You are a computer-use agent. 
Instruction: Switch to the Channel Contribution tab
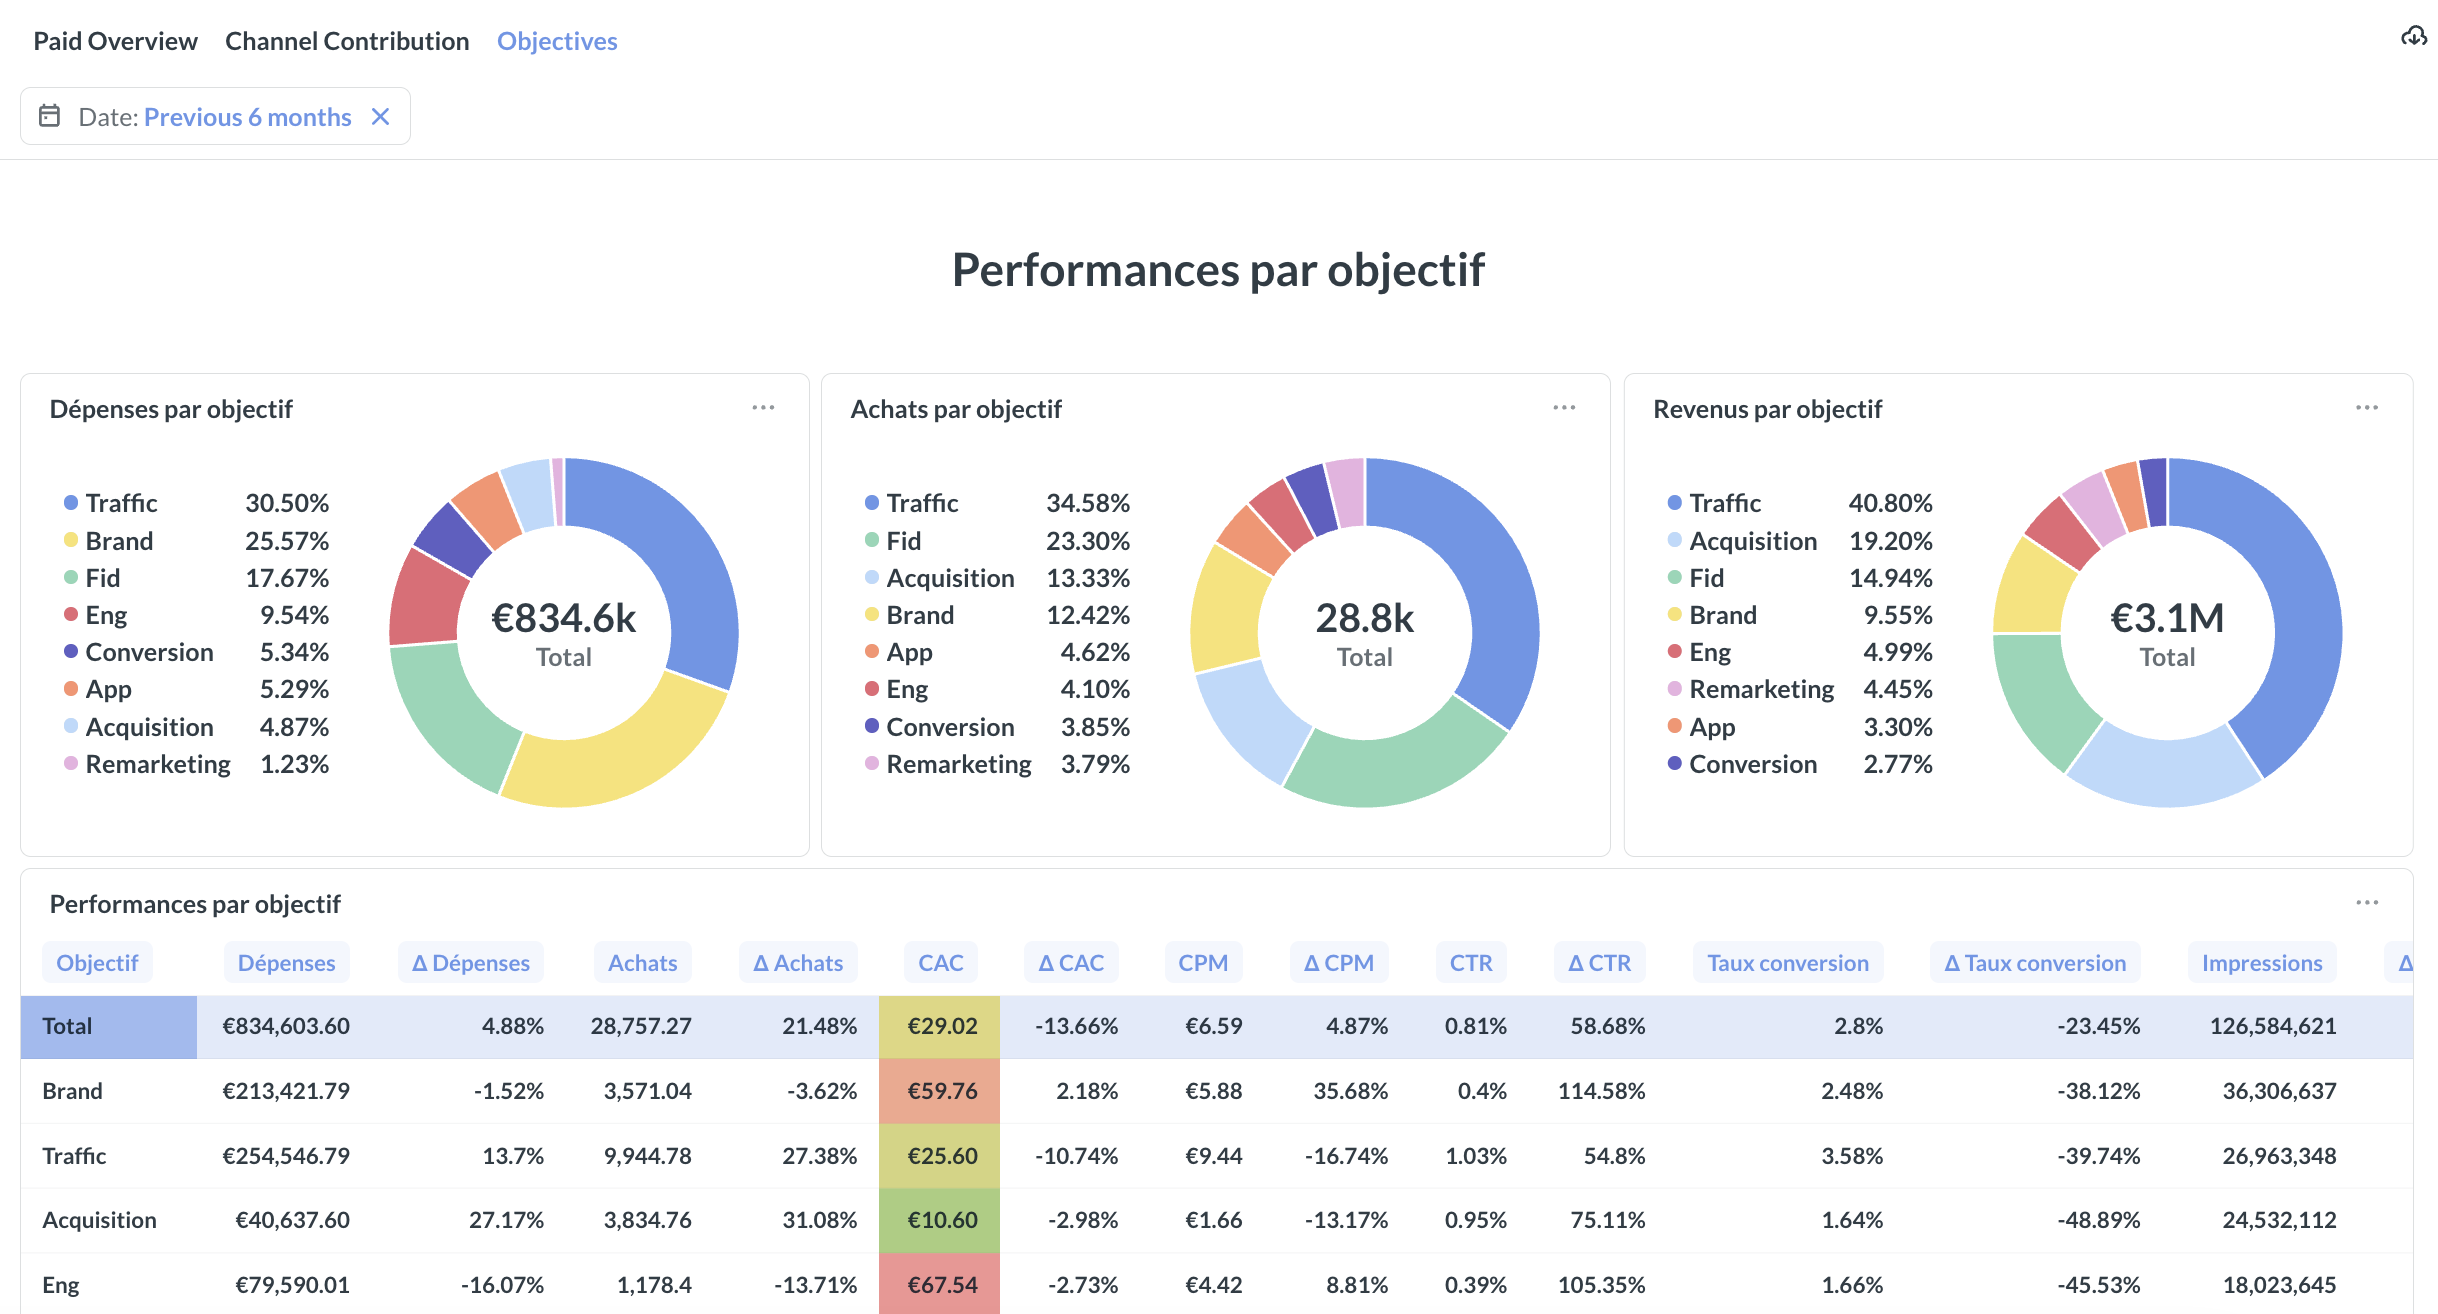[x=347, y=41]
